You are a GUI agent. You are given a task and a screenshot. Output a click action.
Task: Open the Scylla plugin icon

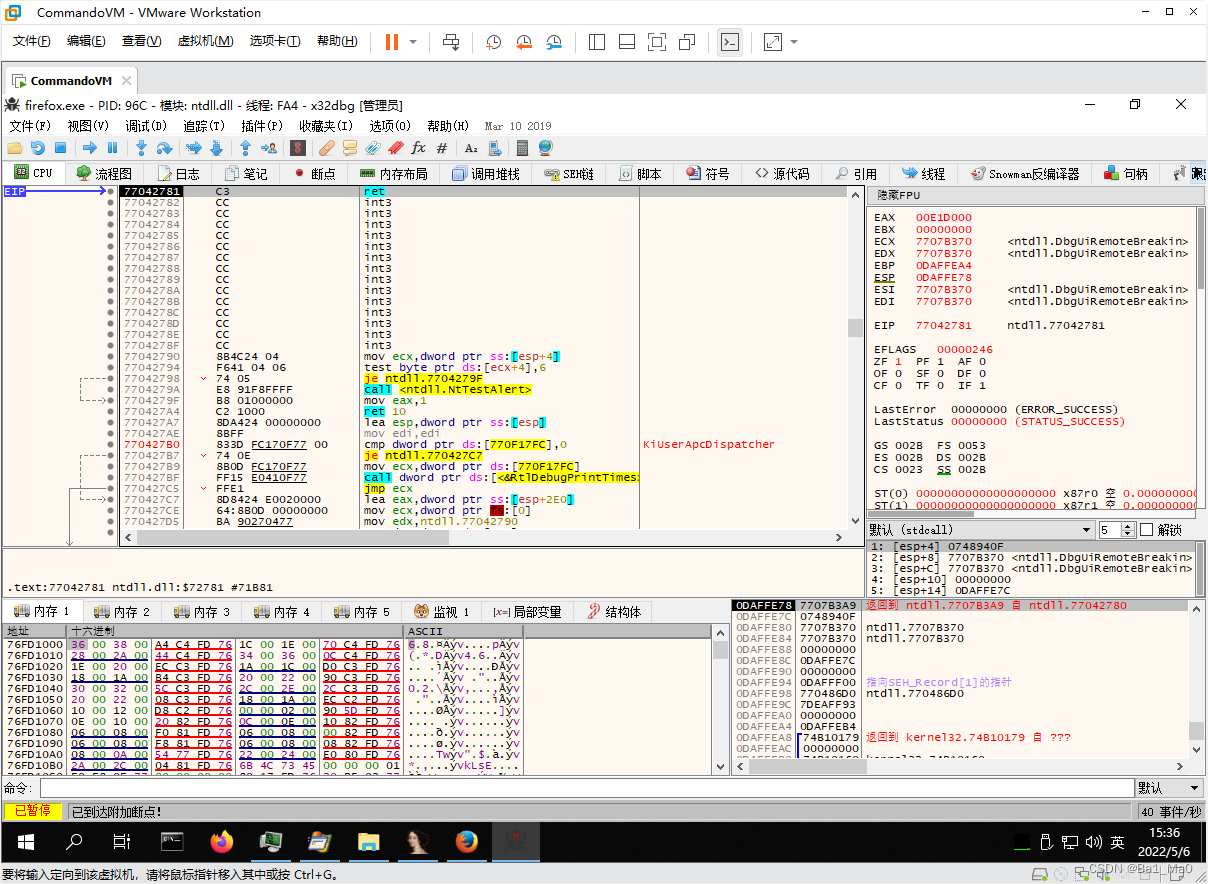(297, 147)
